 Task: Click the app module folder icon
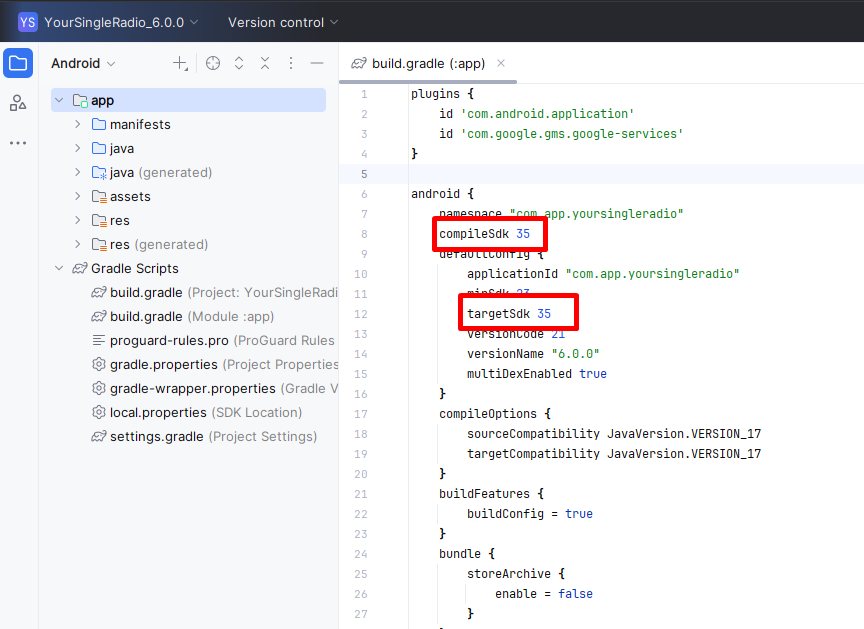coord(80,101)
